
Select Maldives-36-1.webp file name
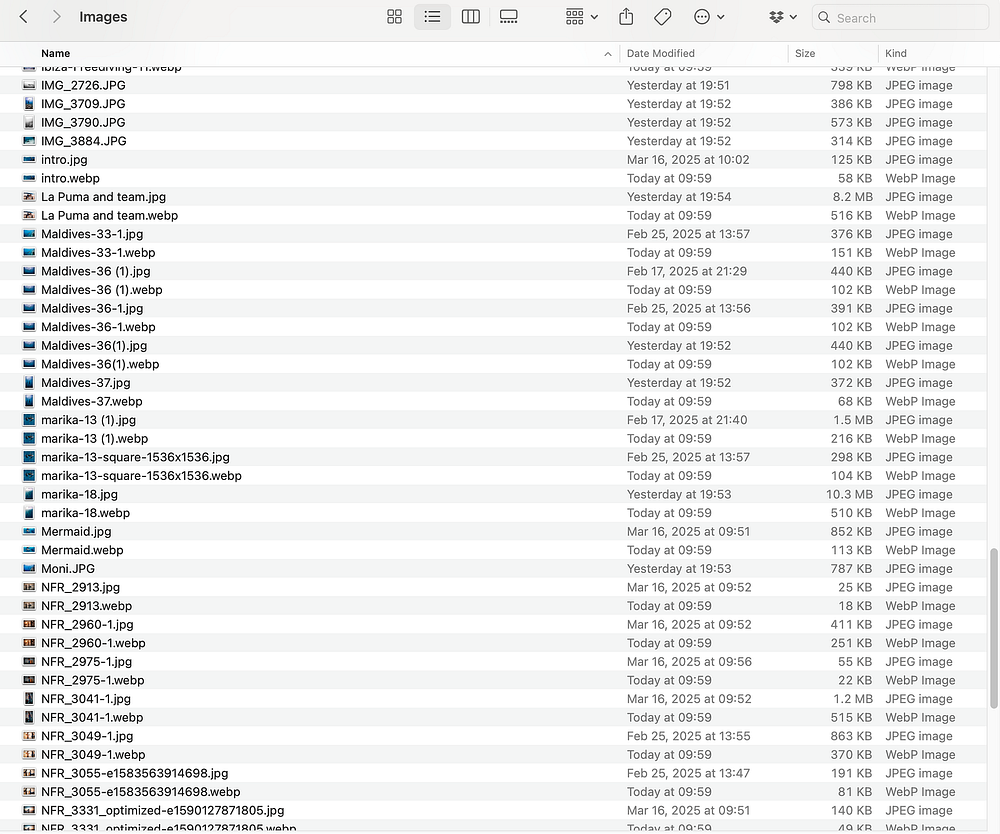pyautogui.click(x=98, y=326)
